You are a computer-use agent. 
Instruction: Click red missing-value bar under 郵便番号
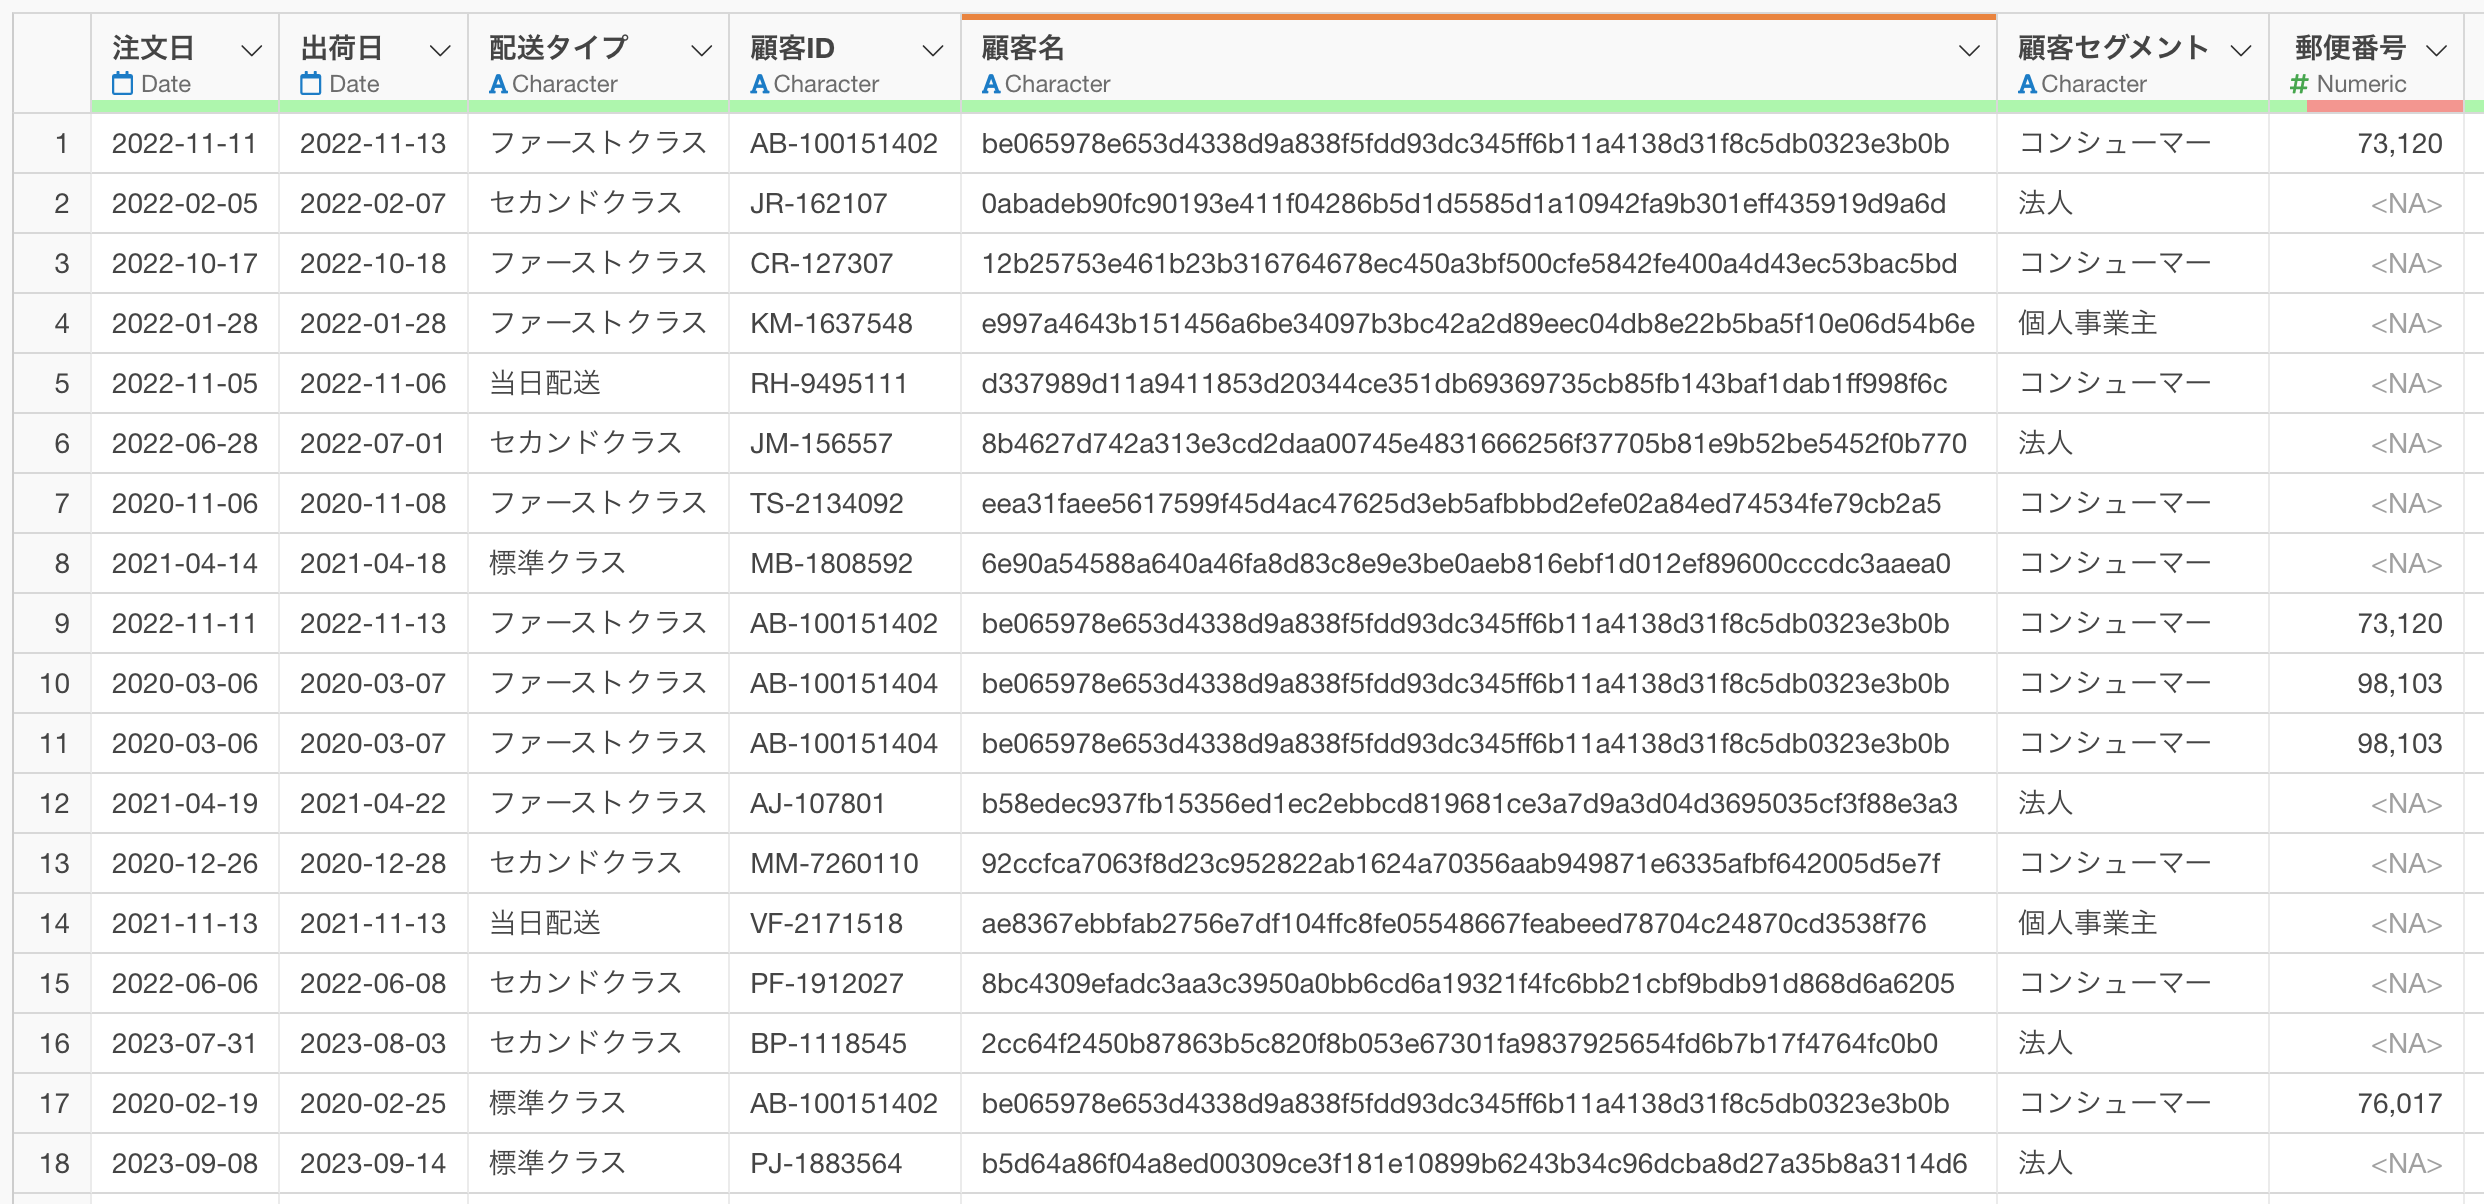click(x=2384, y=106)
